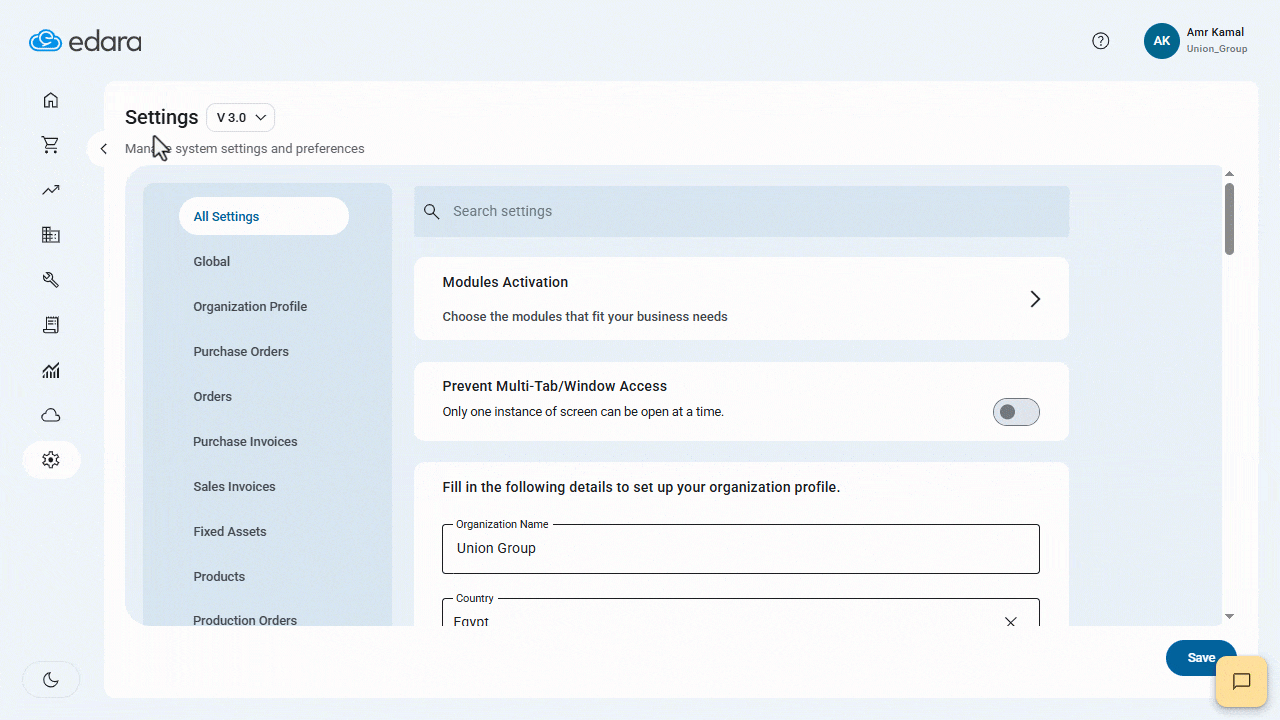Open the building icon in sidebar
Viewport: 1280px width, 720px height.
point(51,235)
